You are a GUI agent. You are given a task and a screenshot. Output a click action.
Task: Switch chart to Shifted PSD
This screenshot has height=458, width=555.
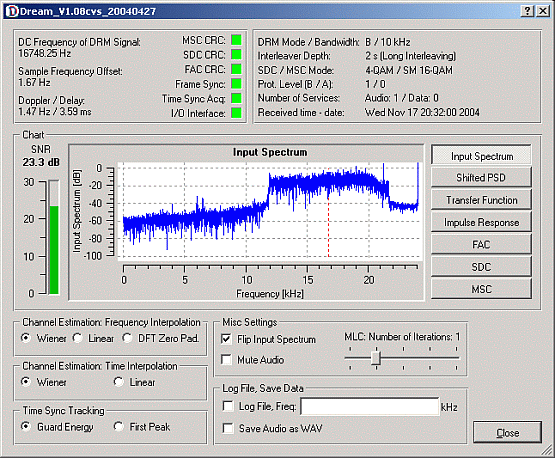pyautogui.click(x=481, y=177)
